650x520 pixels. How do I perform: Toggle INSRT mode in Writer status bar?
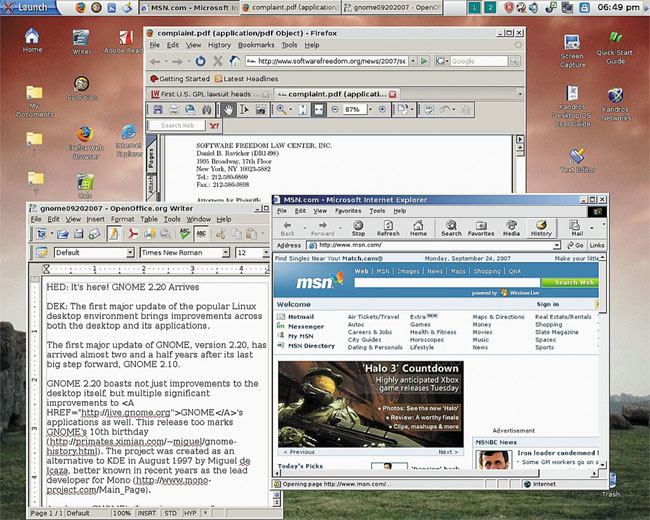146,513
